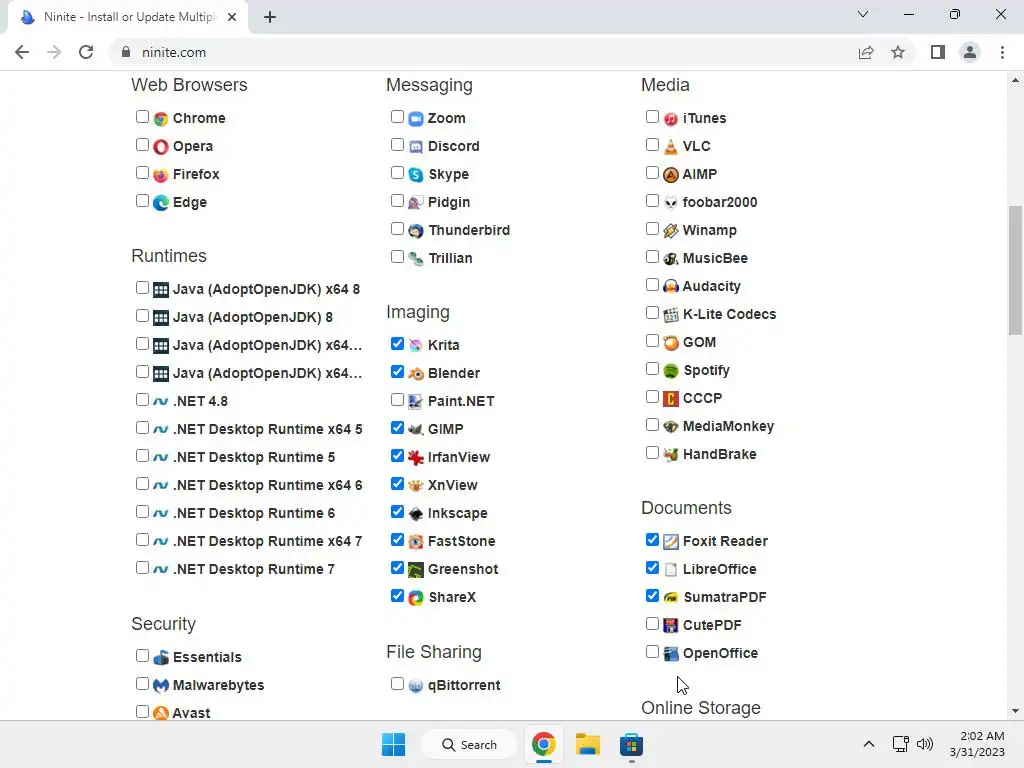Click the Spotify icon

point(671,371)
